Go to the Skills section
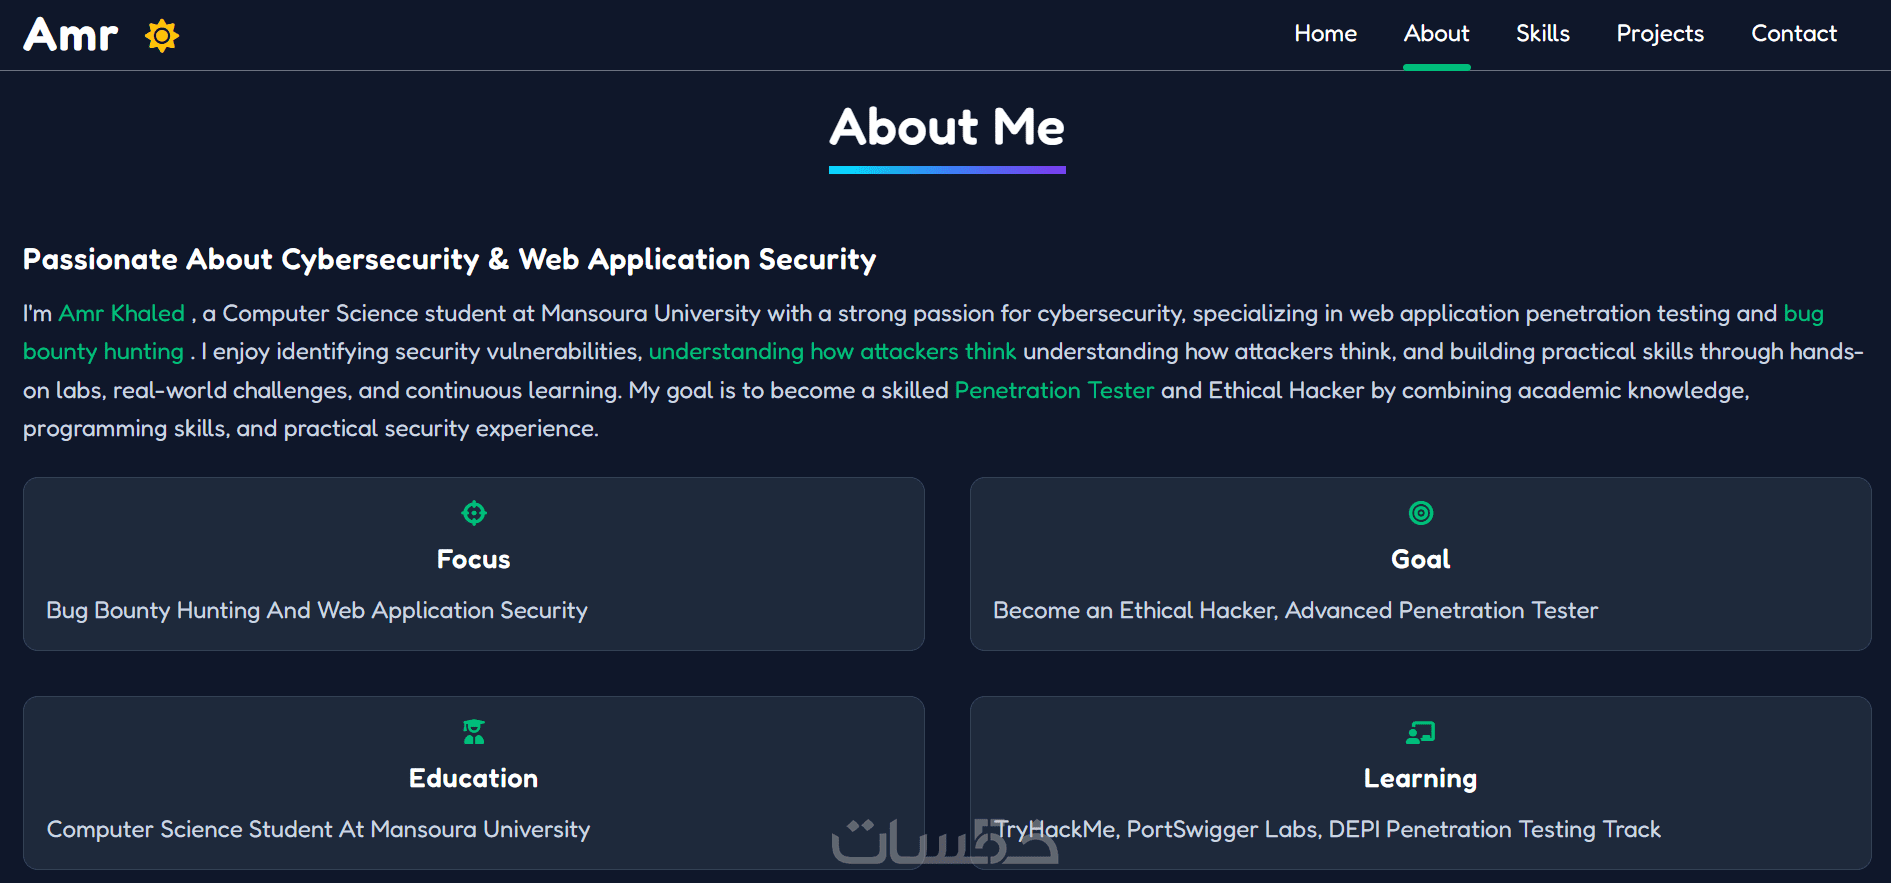Image resolution: width=1891 pixels, height=883 pixels. [1542, 33]
